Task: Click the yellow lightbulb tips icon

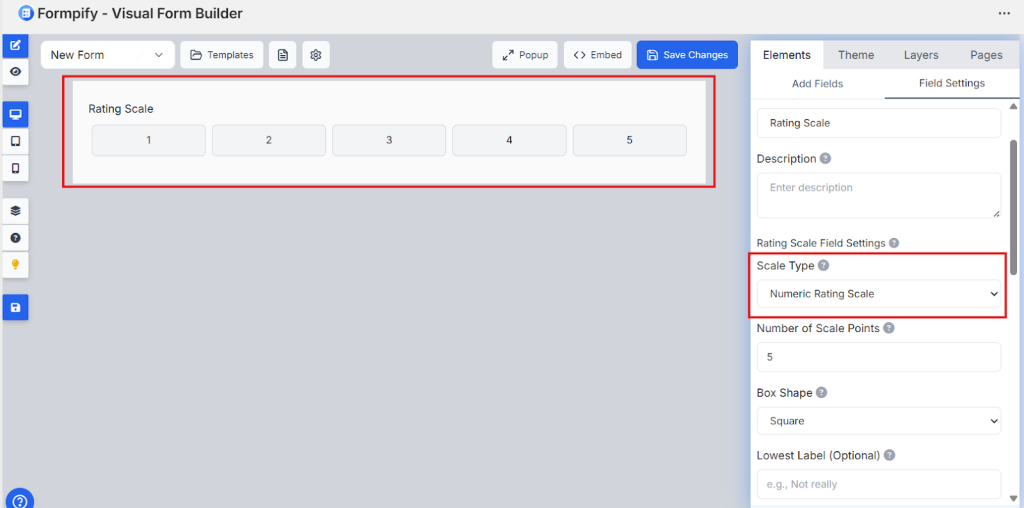Action: click(15, 265)
